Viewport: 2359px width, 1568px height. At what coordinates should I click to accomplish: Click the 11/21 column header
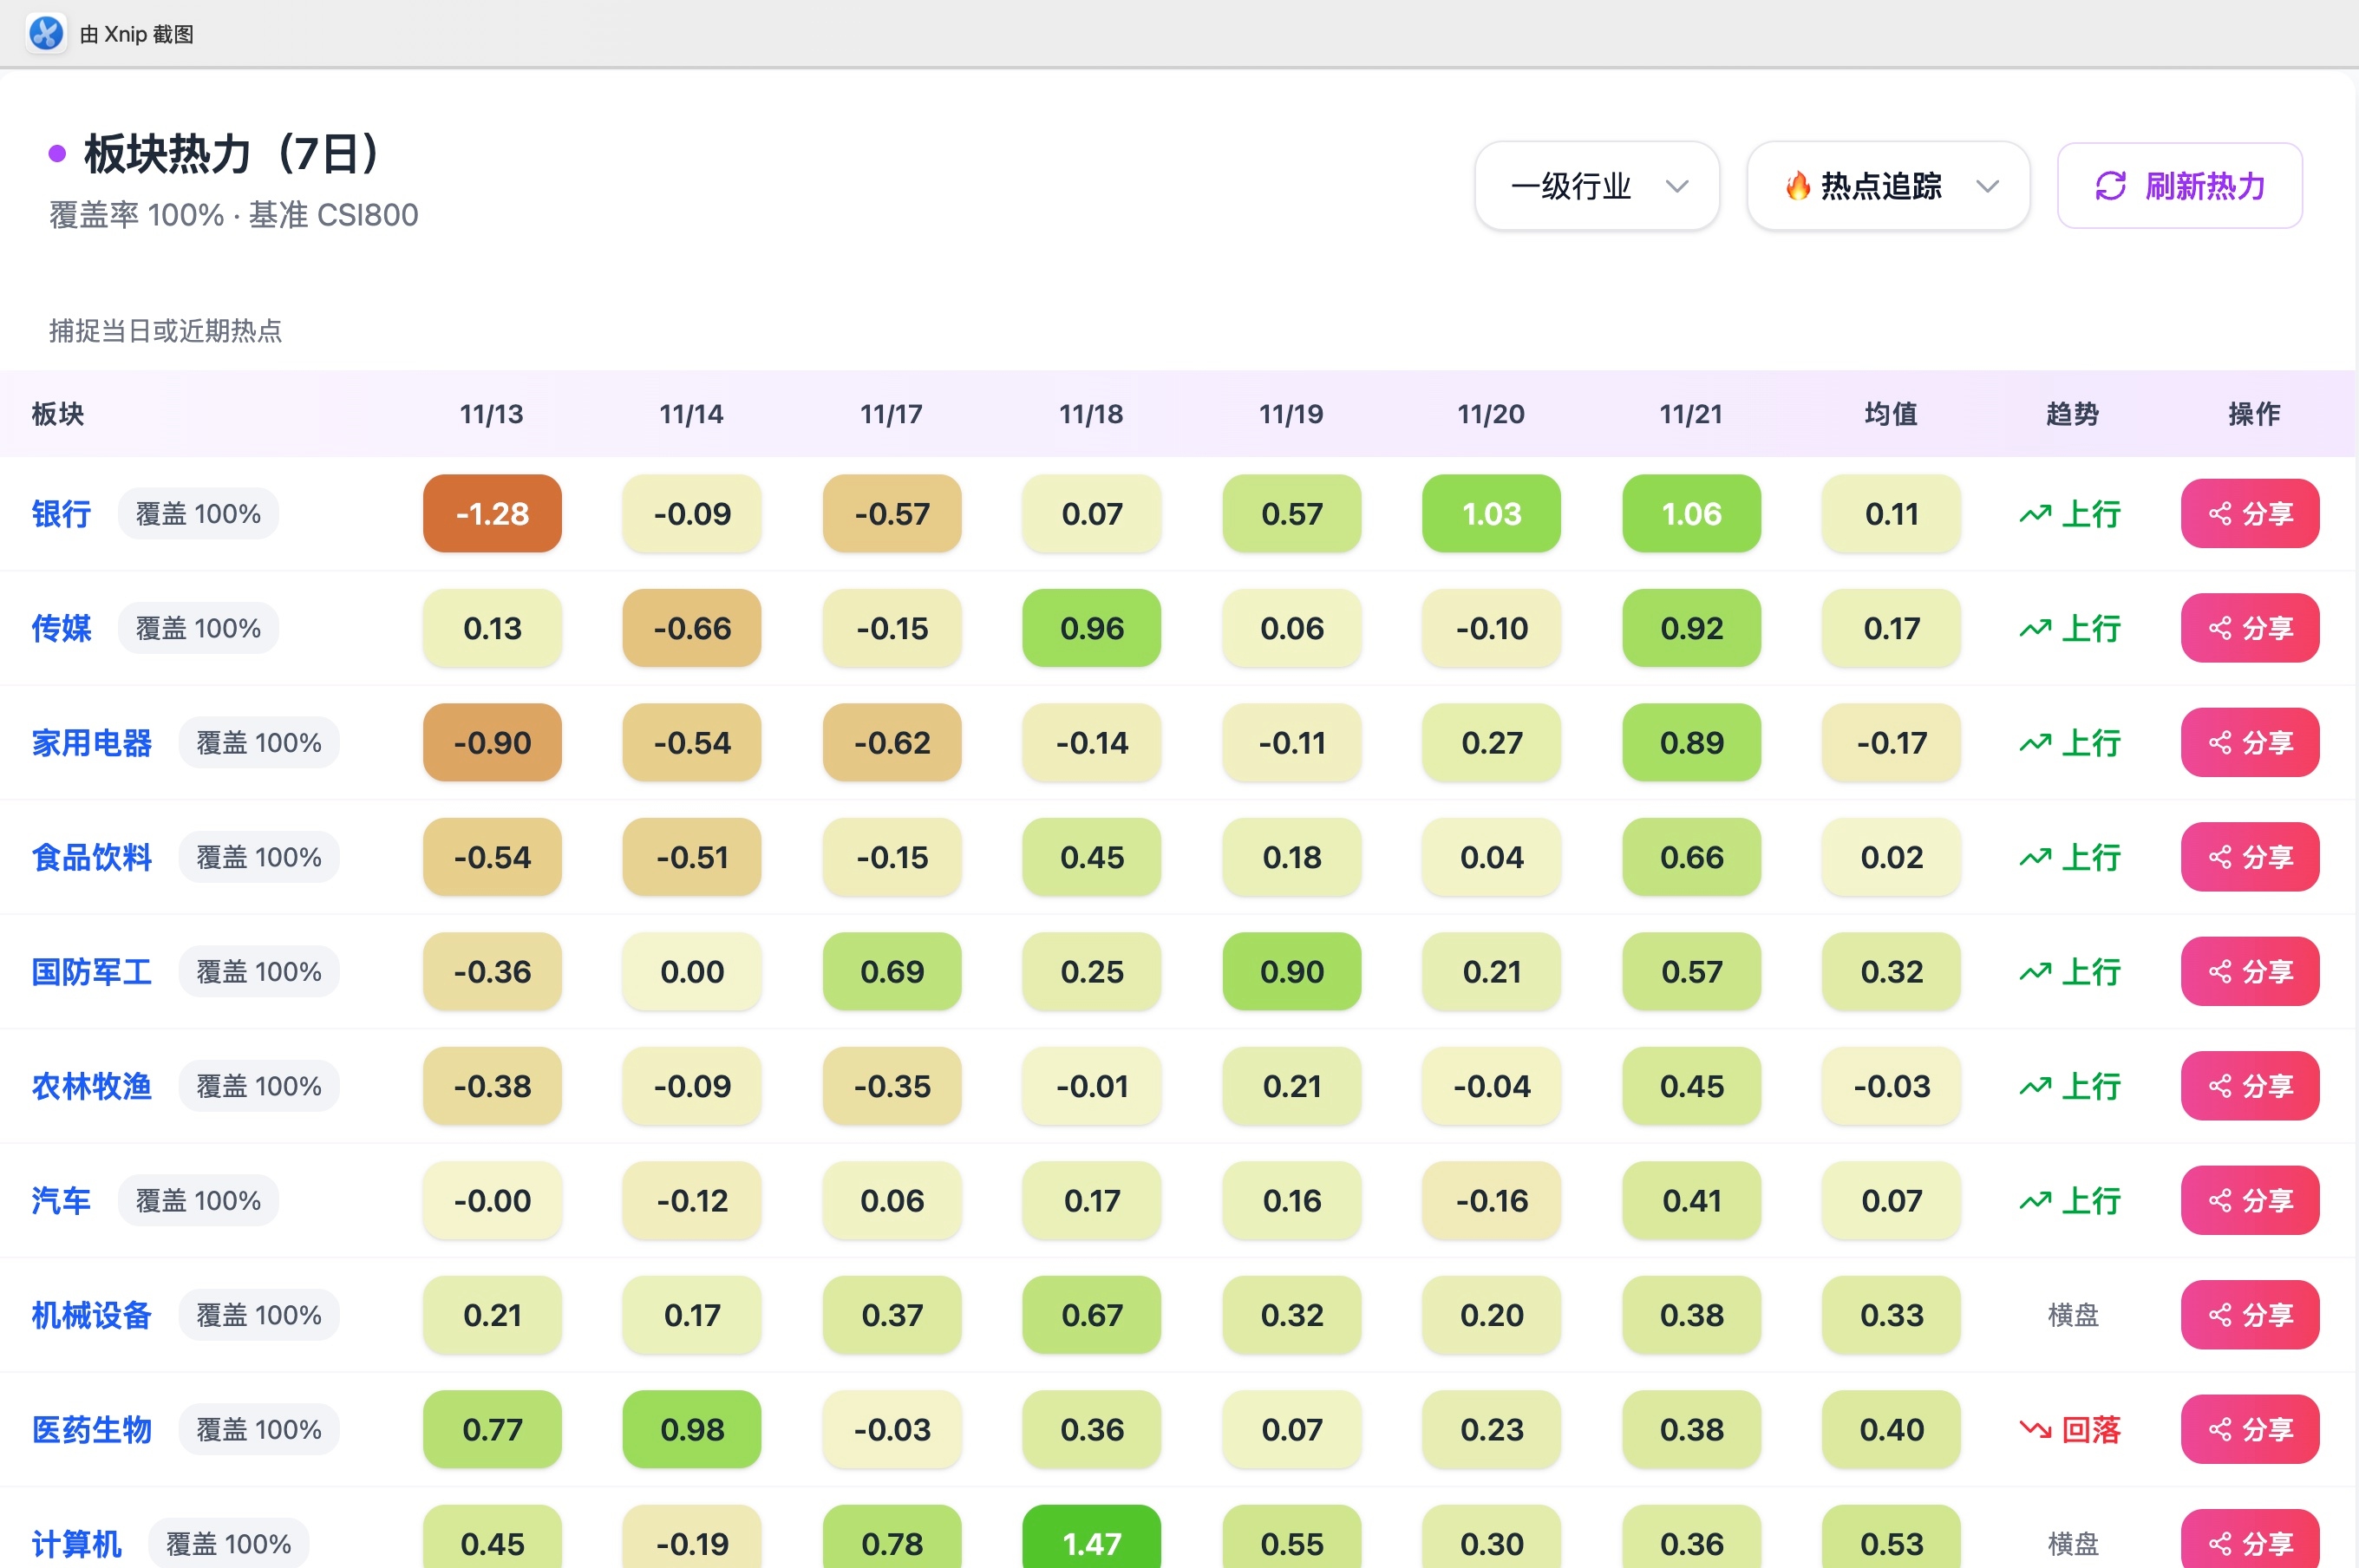tap(1690, 414)
